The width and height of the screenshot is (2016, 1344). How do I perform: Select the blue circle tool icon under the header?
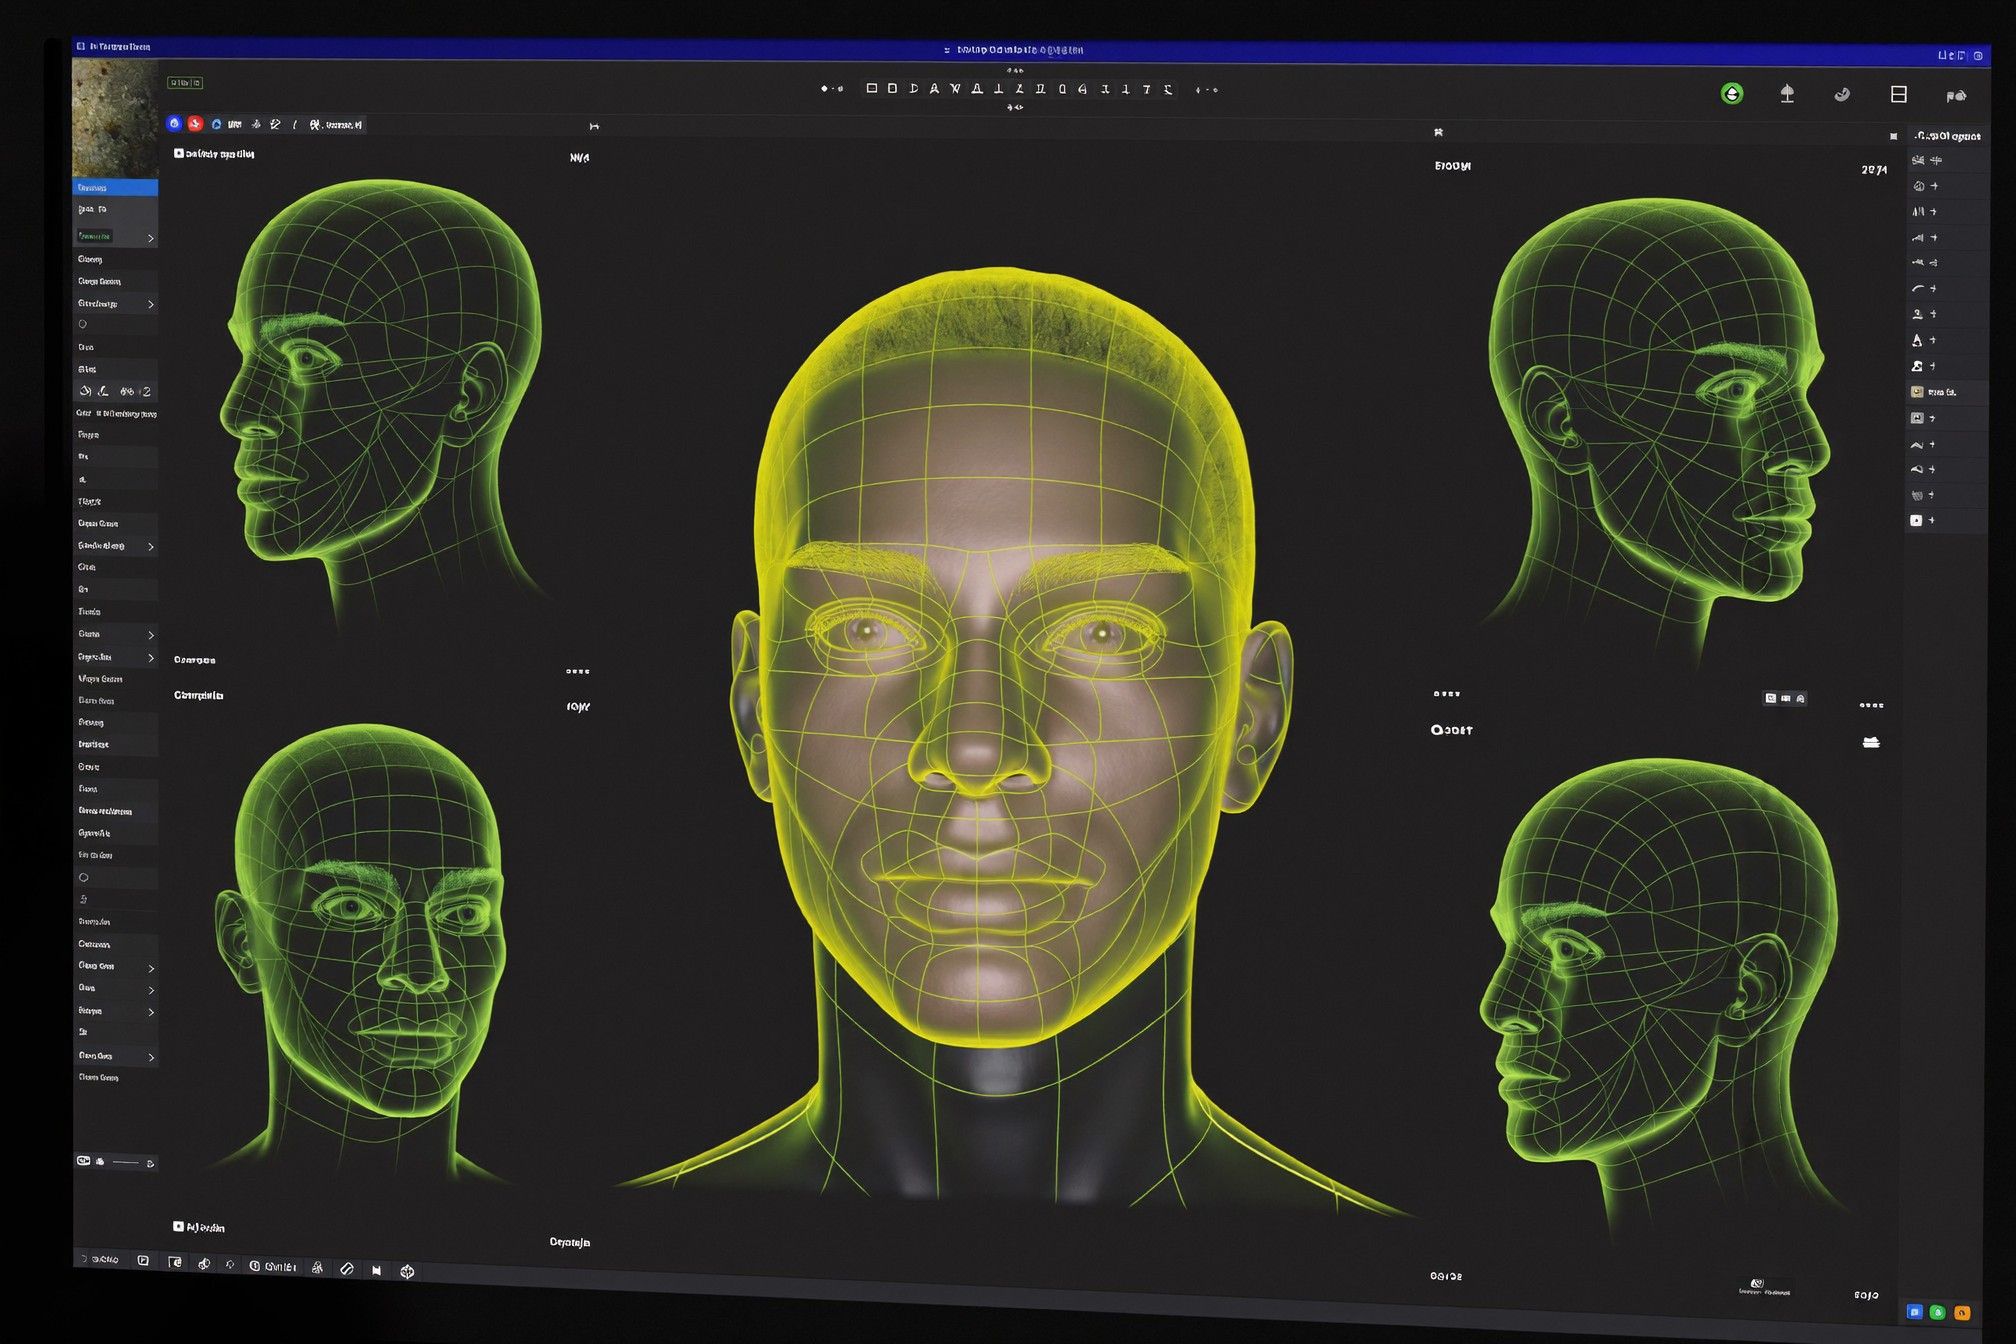click(174, 123)
